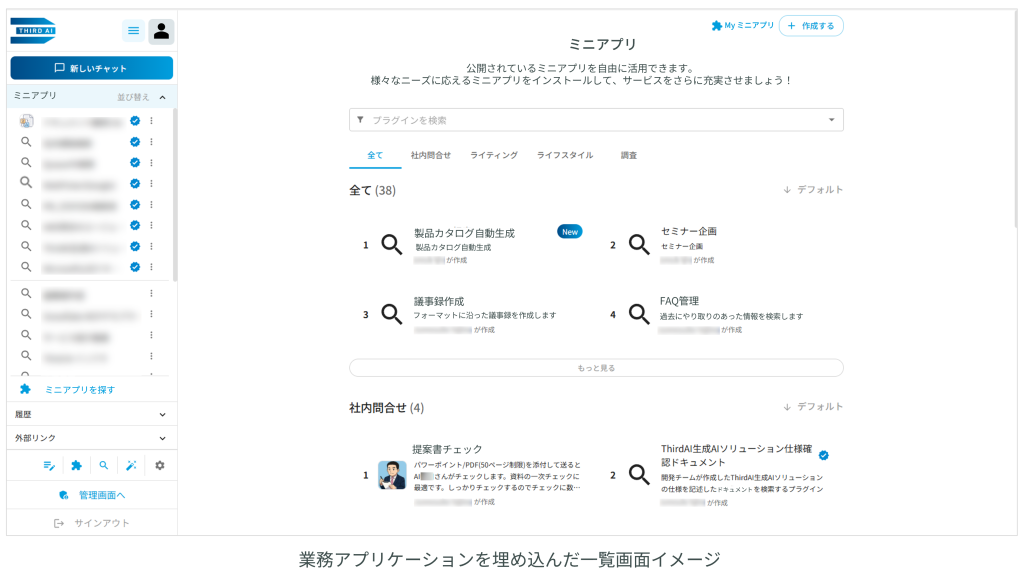Image resolution: width=1024 pixels, height=587 pixels.
Task: Click the hamburger menu icon beside the logo
Action: click(133, 31)
